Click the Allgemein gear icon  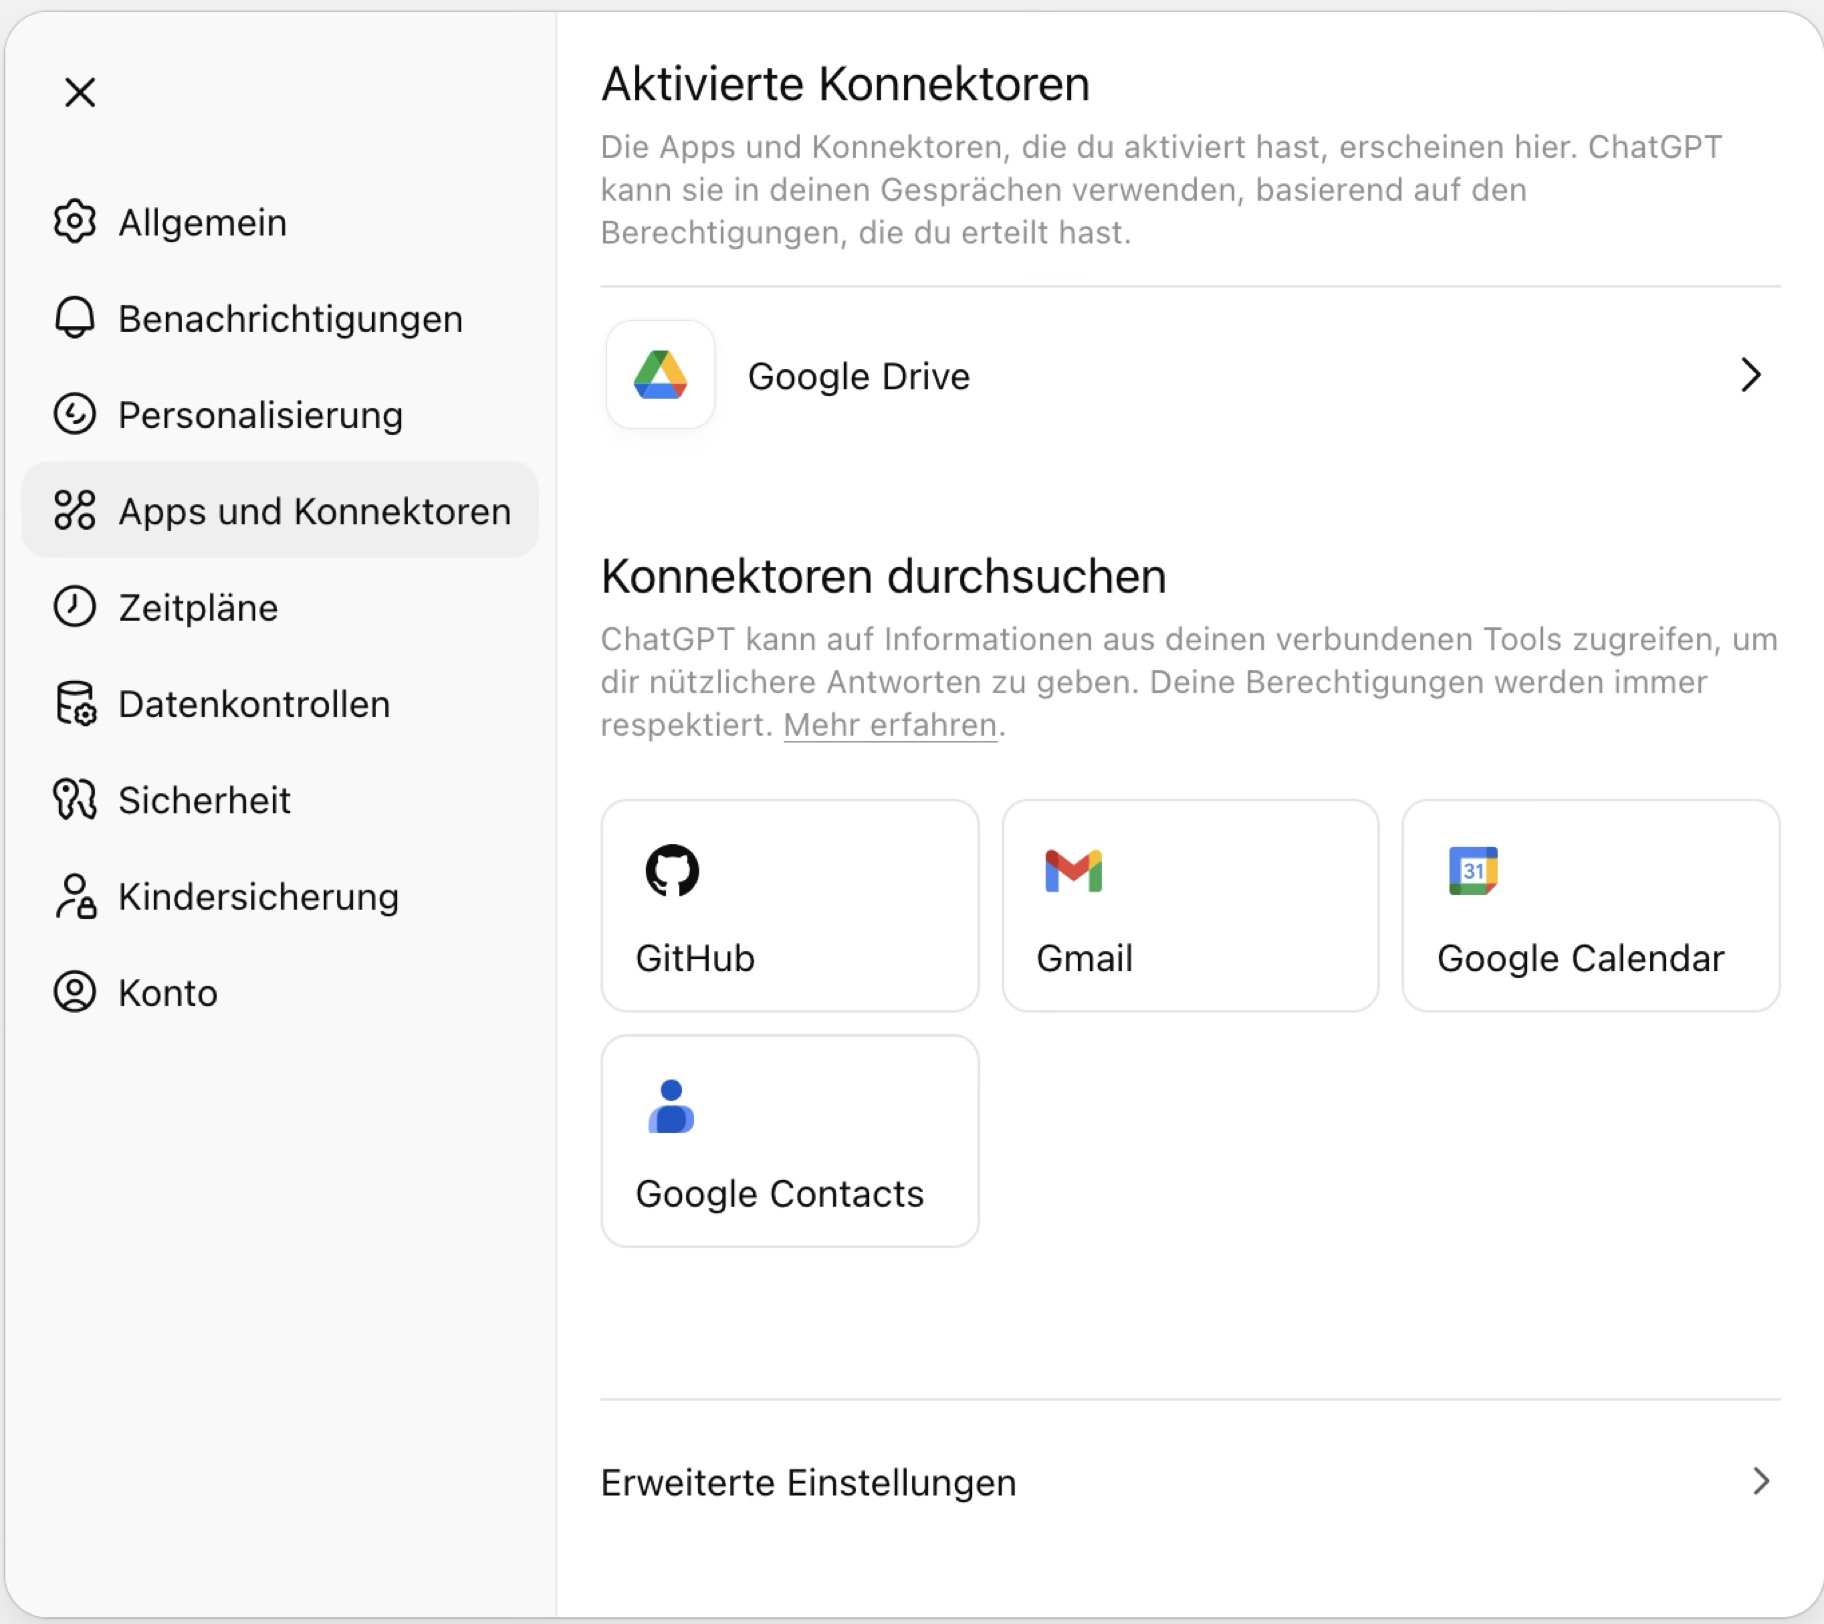tap(75, 222)
